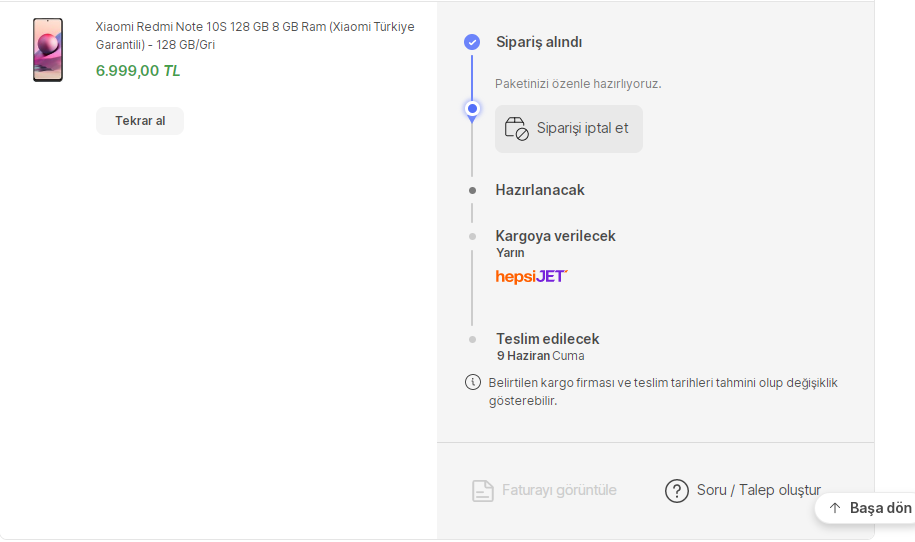Click the Faturayı görüntüle link
Viewport: 915px width, 542px height.
pos(544,491)
